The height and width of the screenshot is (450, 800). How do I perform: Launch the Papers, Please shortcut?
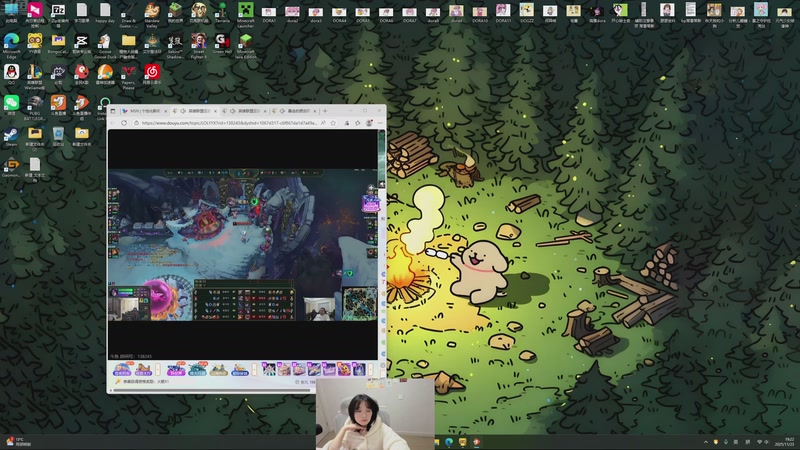coord(128,77)
